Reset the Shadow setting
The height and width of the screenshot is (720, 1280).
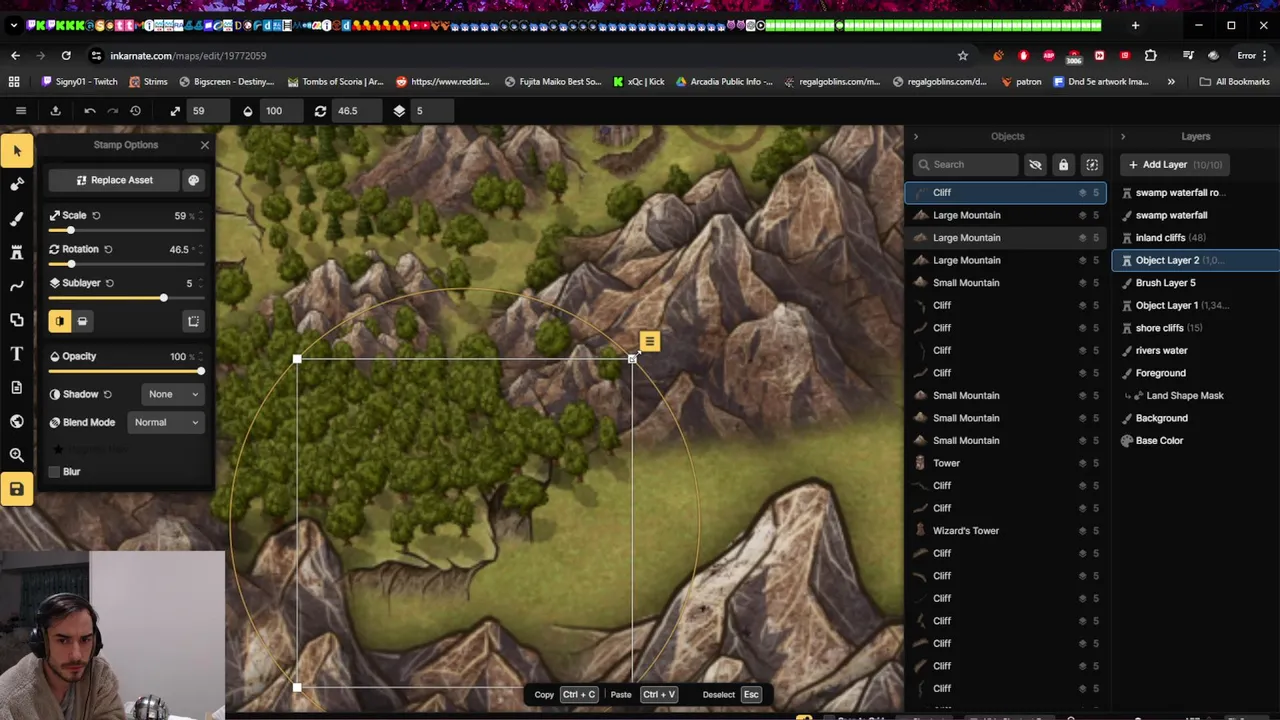pos(107,394)
